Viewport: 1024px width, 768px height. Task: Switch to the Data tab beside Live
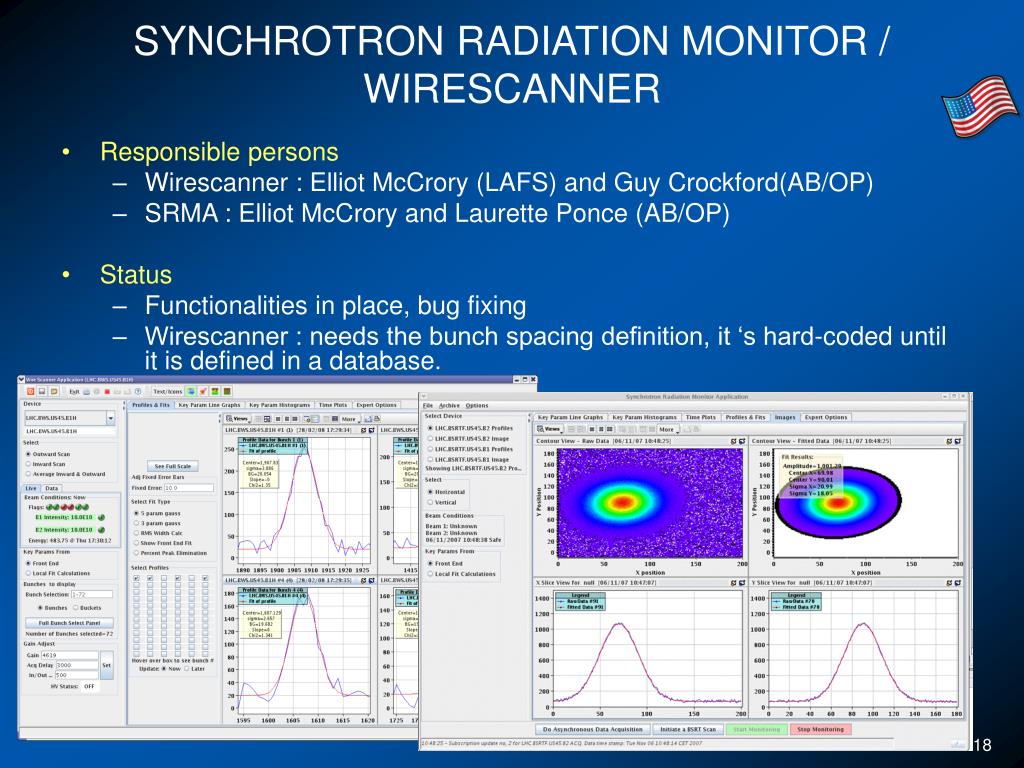tap(52, 488)
